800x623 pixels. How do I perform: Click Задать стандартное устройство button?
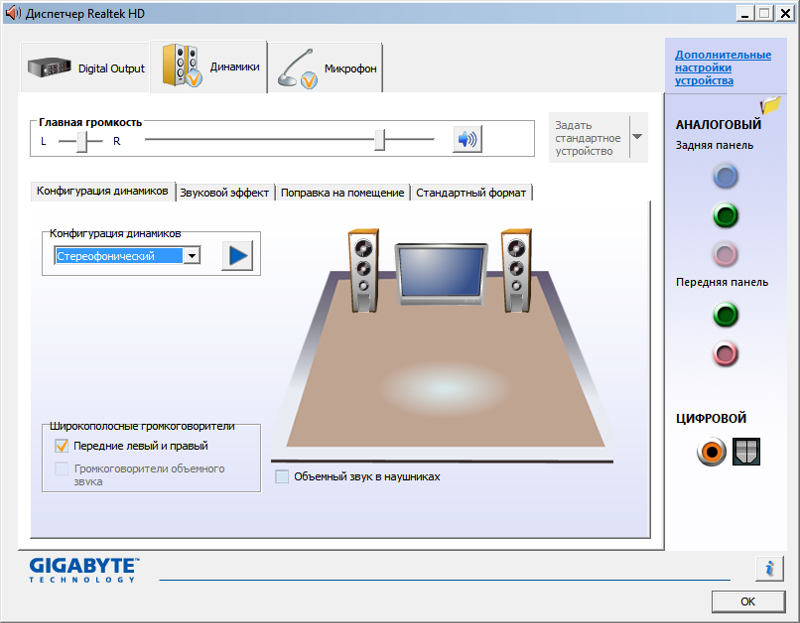(588, 138)
